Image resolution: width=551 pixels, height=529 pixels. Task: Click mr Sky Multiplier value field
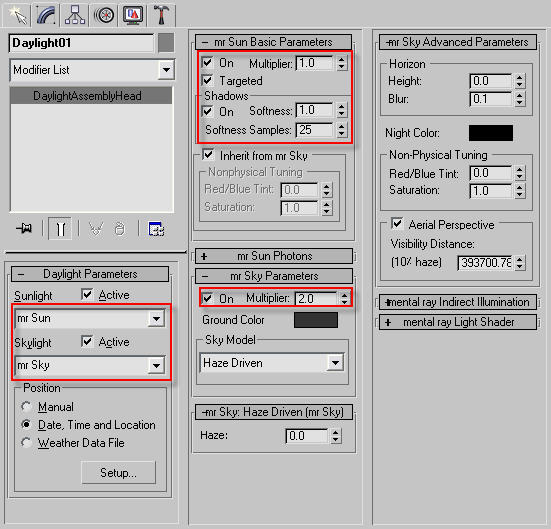[316, 299]
